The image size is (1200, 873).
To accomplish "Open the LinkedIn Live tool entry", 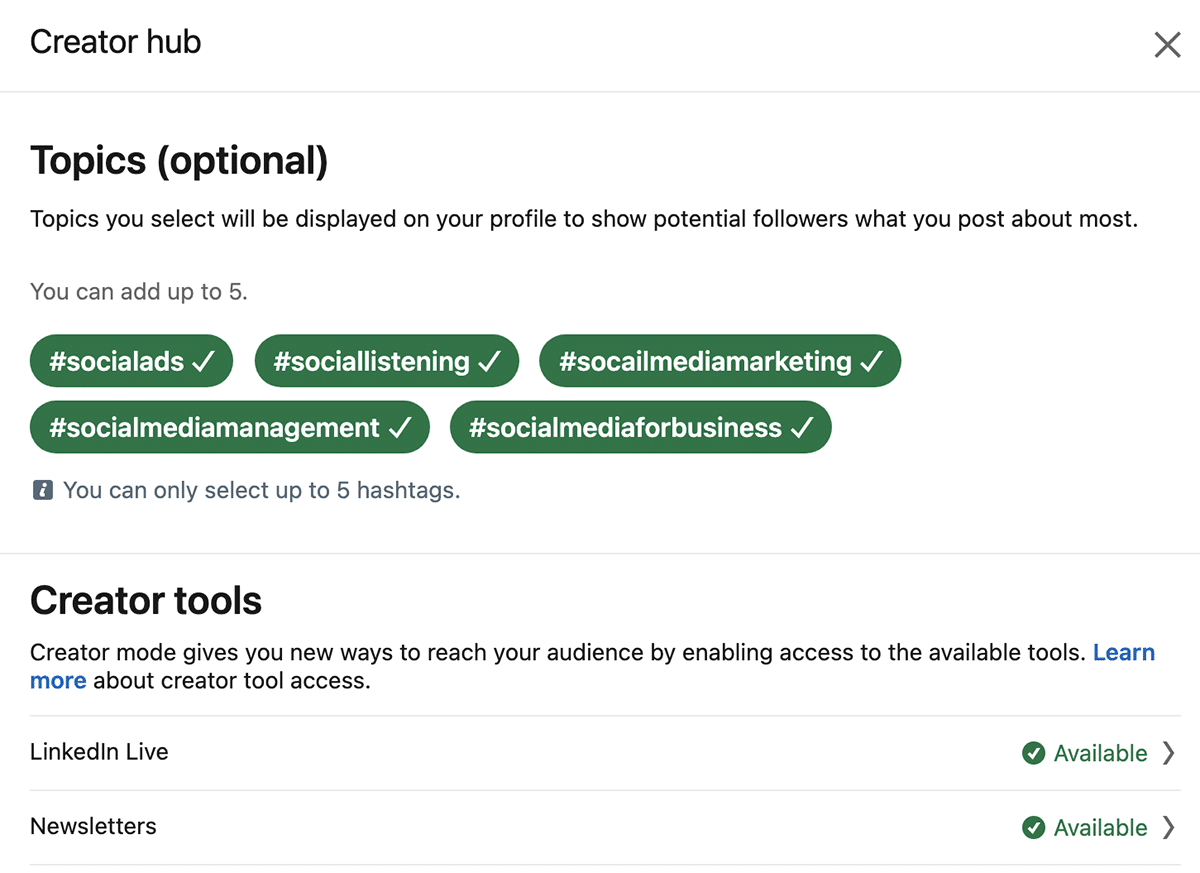I will 99,752.
